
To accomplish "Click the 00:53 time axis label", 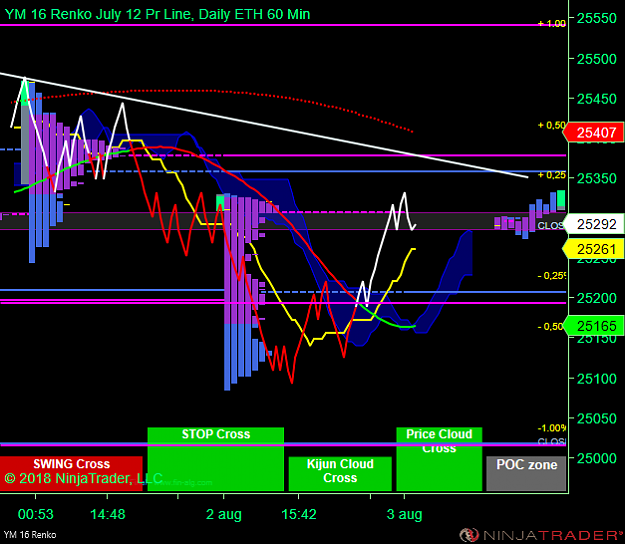I will coord(35,514).
